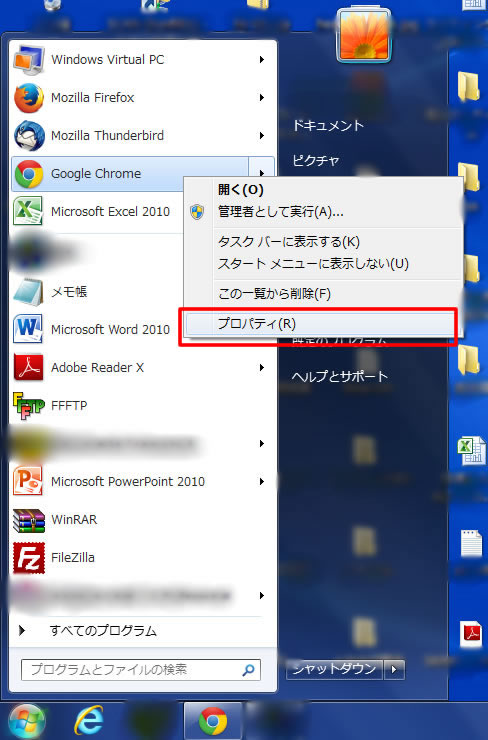The height and width of the screenshot is (740, 488).
Task: Click the シャットダウン button
Action: [334, 669]
